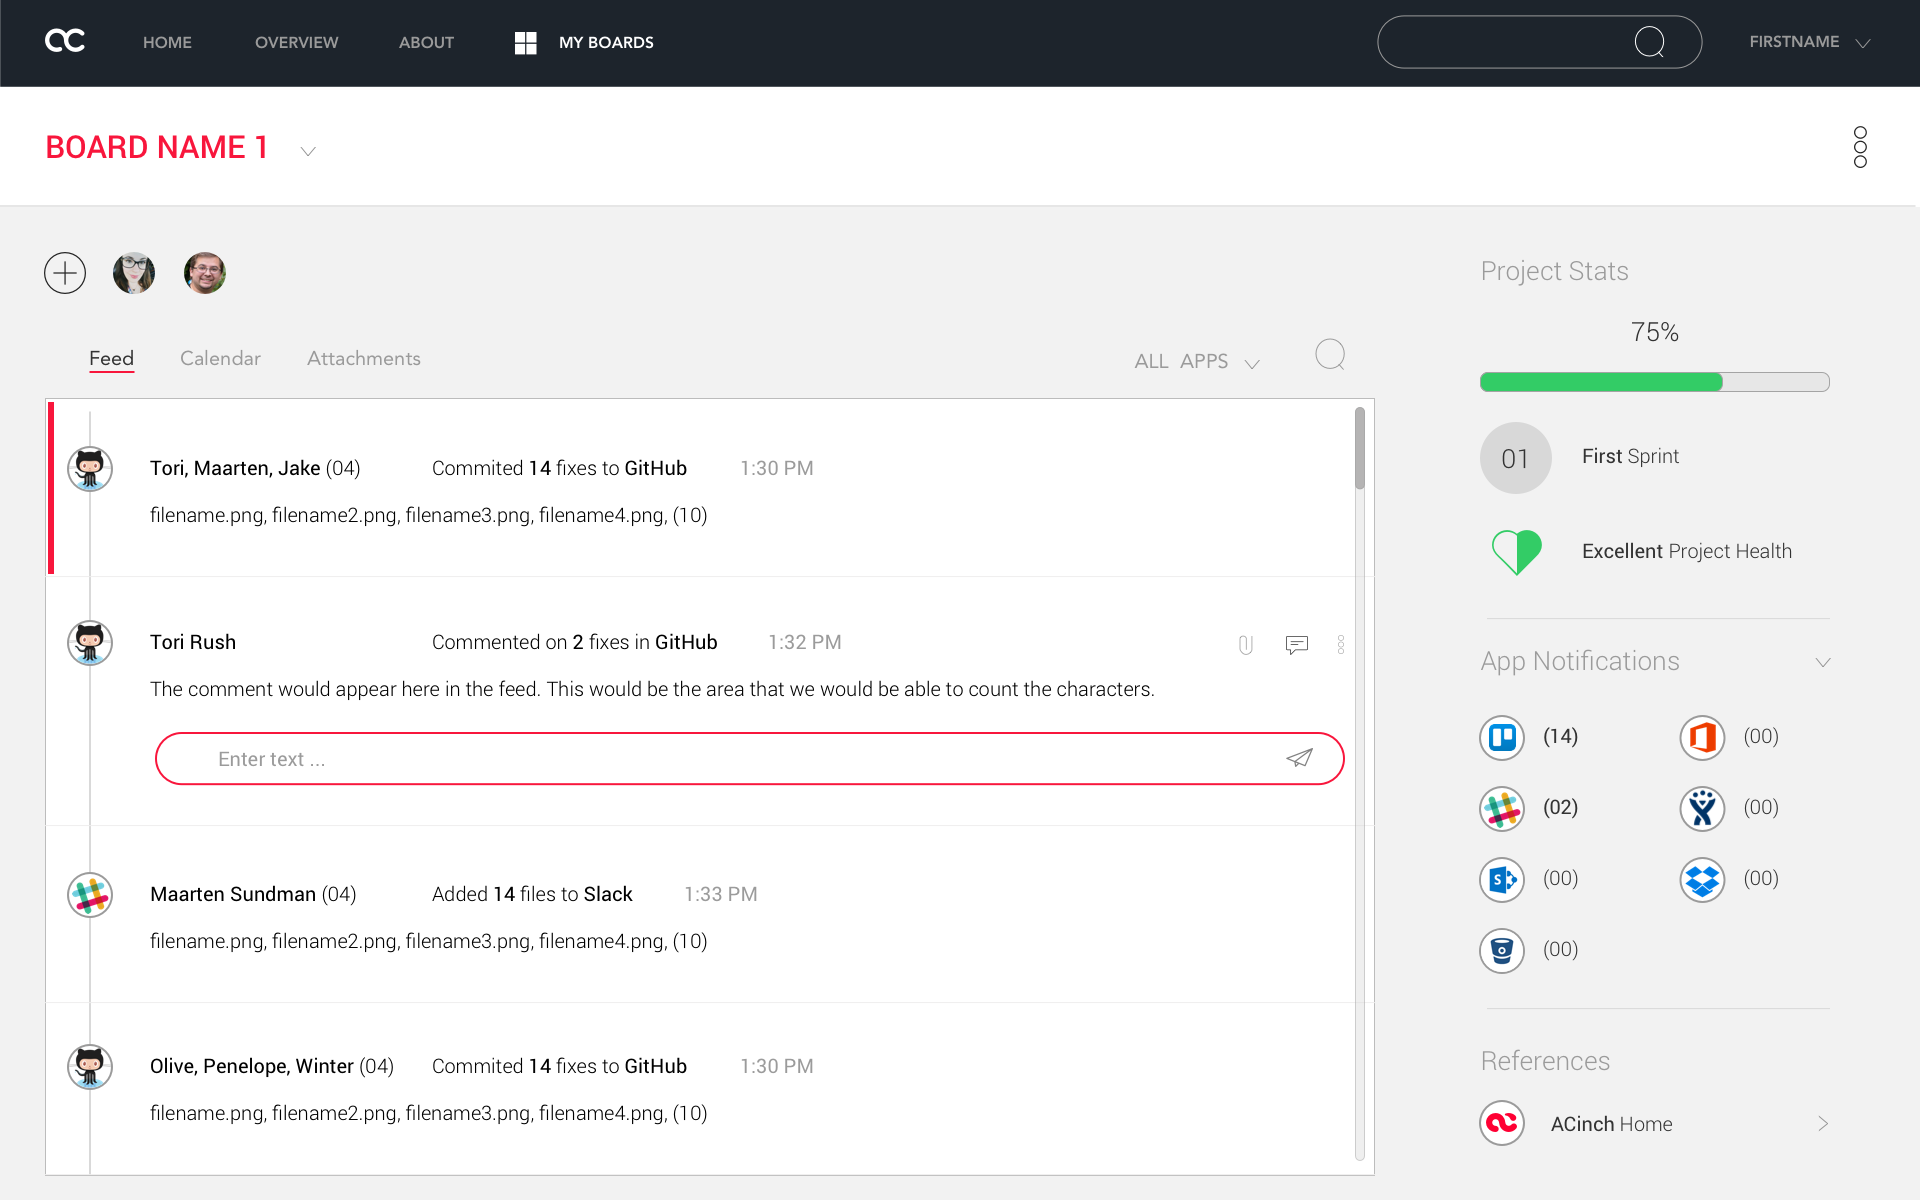The image size is (1920, 1200).
Task: Click the Office app notification icon
Action: click(1702, 738)
